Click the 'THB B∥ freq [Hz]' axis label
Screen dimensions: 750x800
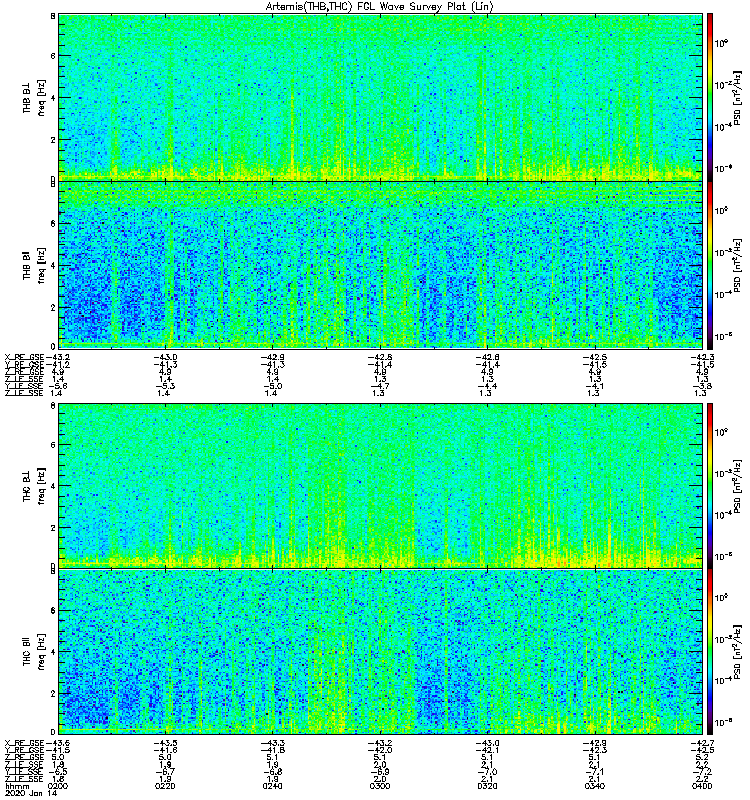tap(34, 265)
